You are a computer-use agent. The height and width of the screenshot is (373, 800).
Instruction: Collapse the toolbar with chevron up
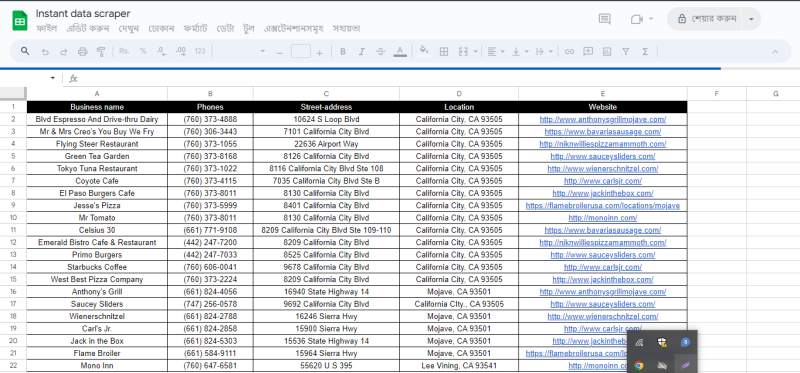(x=775, y=52)
